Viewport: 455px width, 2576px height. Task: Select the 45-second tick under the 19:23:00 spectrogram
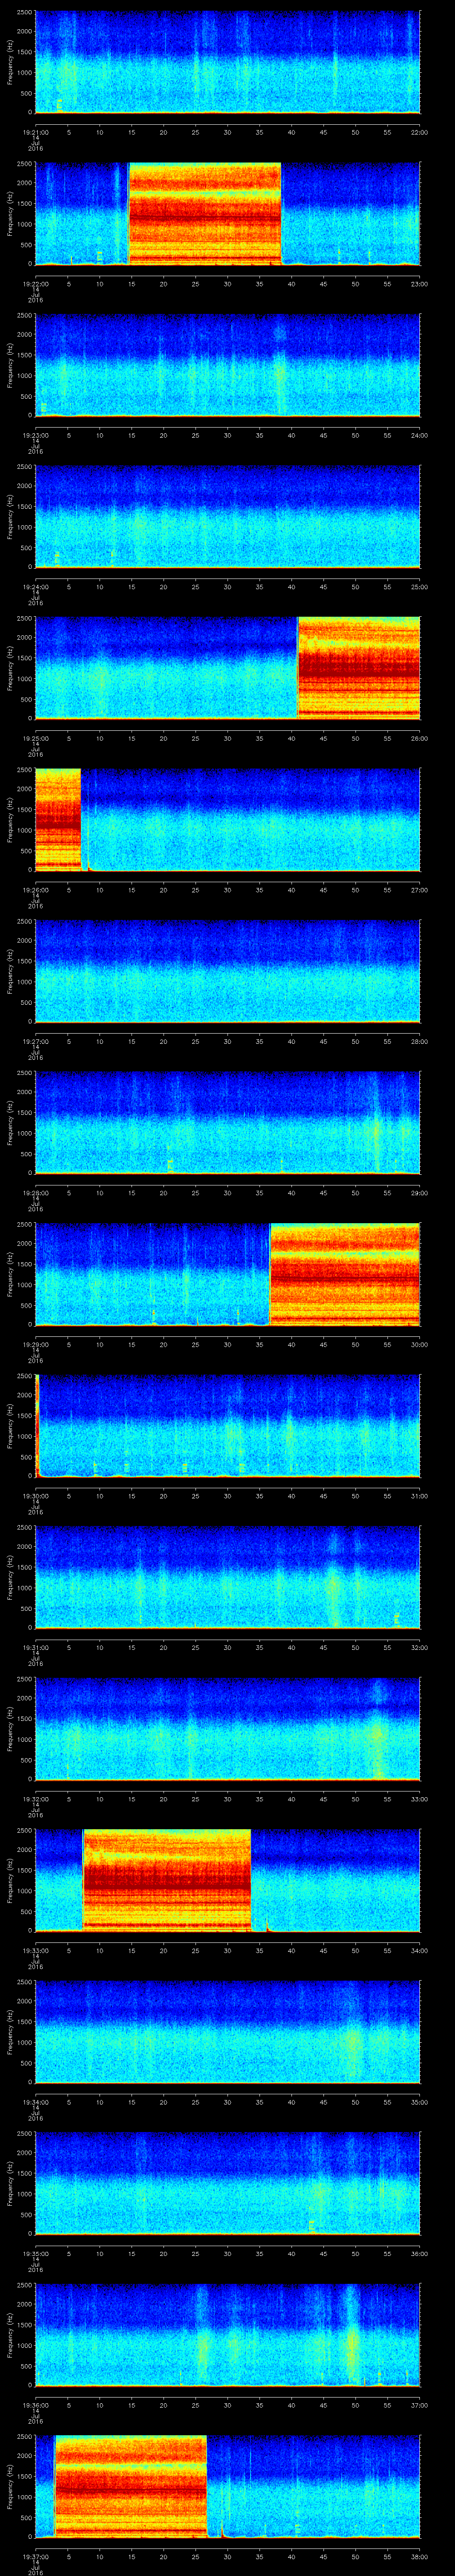point(323,435)
